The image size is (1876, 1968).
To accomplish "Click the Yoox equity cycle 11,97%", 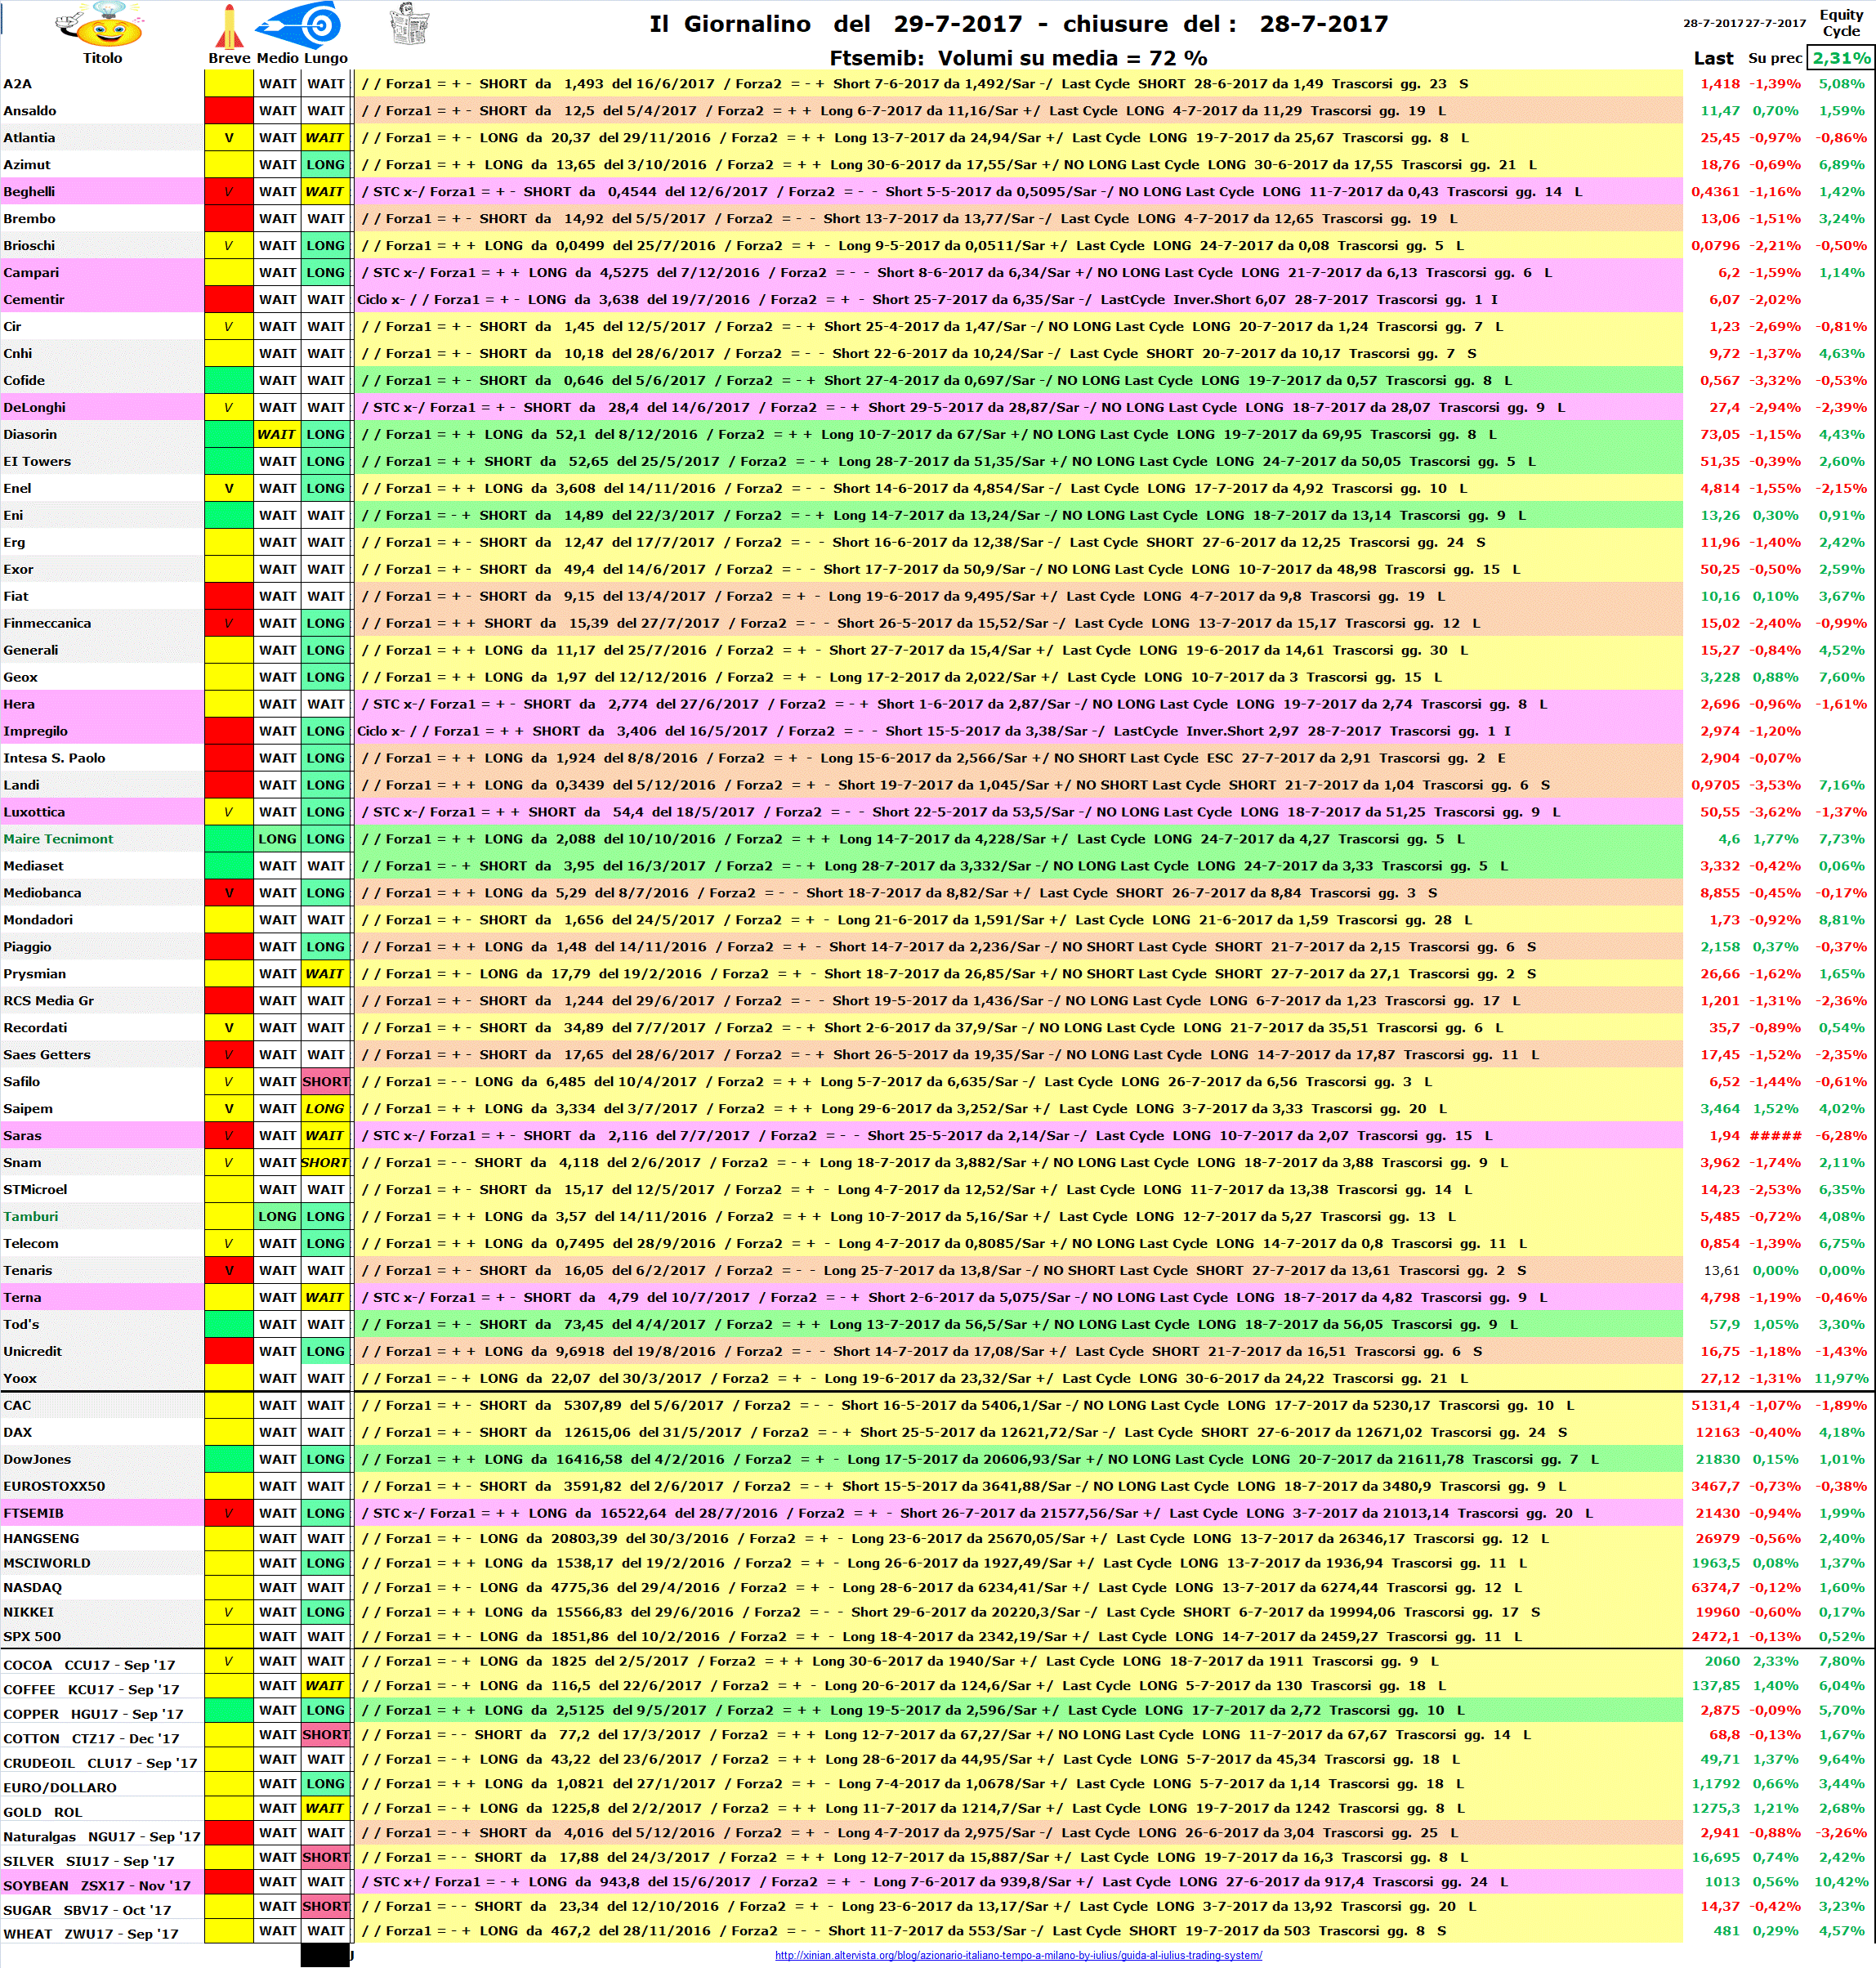I will pos(1841,1379).
